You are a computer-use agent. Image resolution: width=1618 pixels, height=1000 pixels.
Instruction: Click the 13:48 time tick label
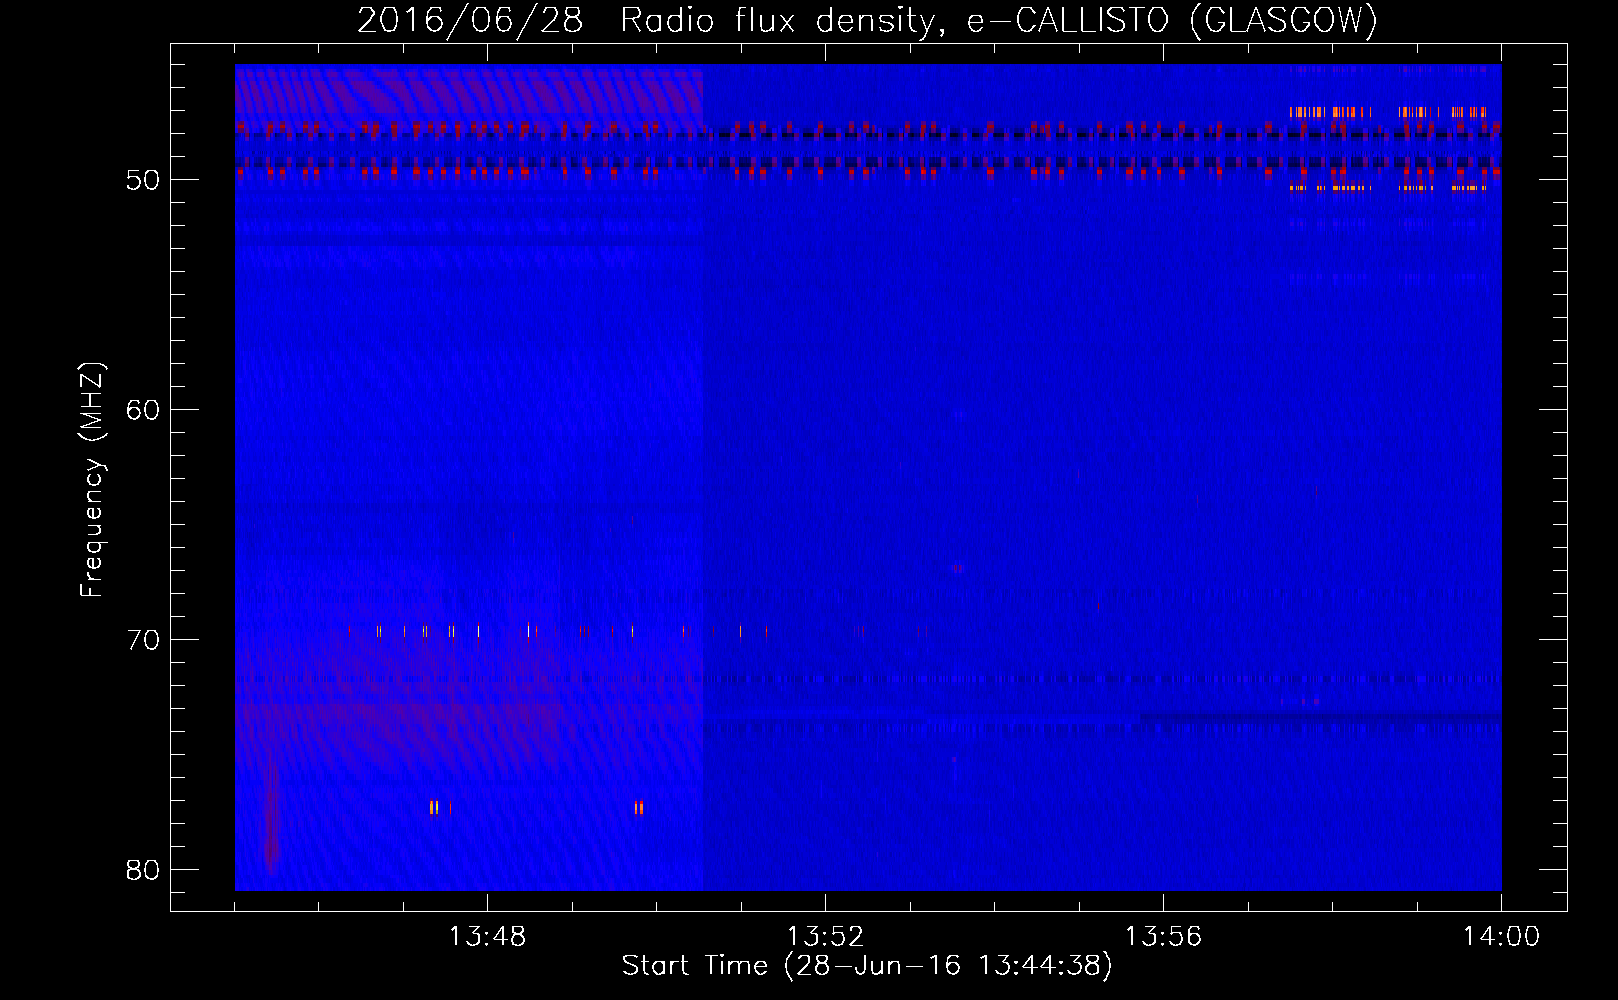[487, 937]
